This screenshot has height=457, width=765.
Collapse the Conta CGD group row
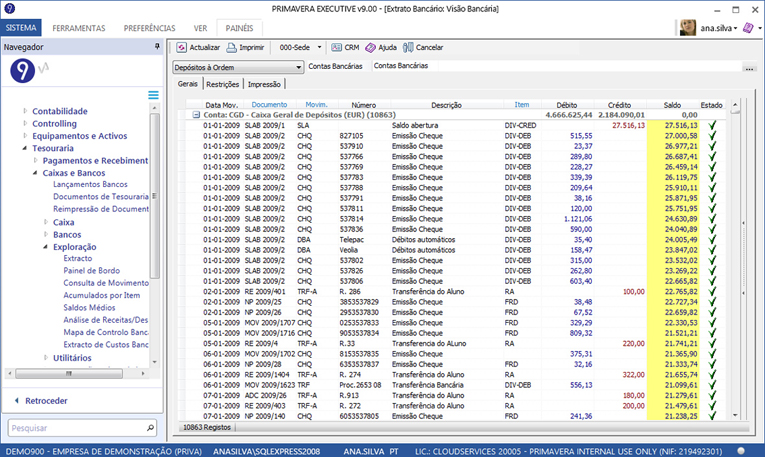click(x=196, y=115)
